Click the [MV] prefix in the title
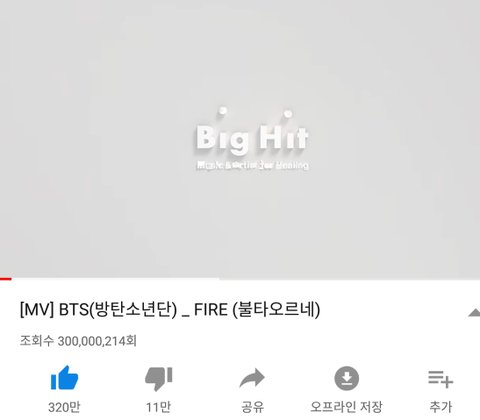Image resolution: width=480 pixels, height=420 pixels. click(37, 310)
